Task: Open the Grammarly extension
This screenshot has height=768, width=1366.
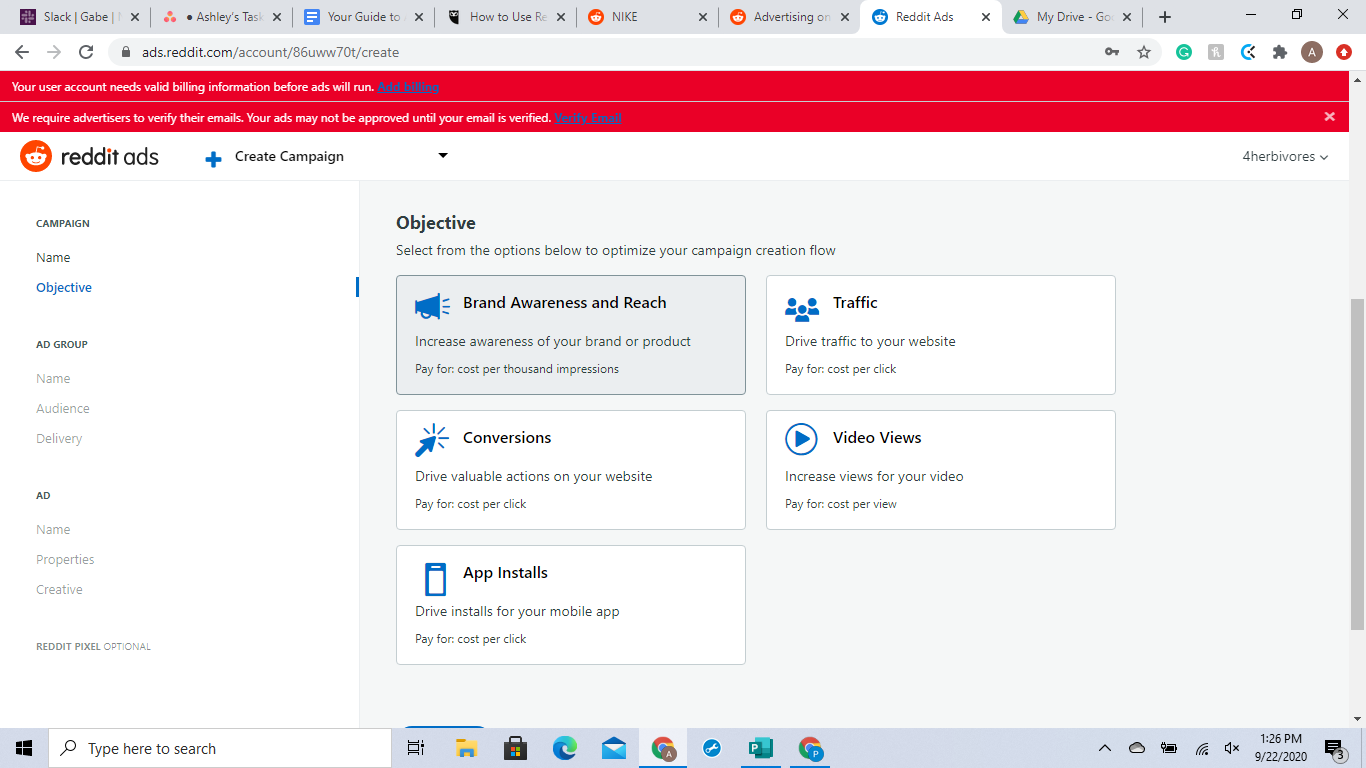Action: click(1184, 52)
